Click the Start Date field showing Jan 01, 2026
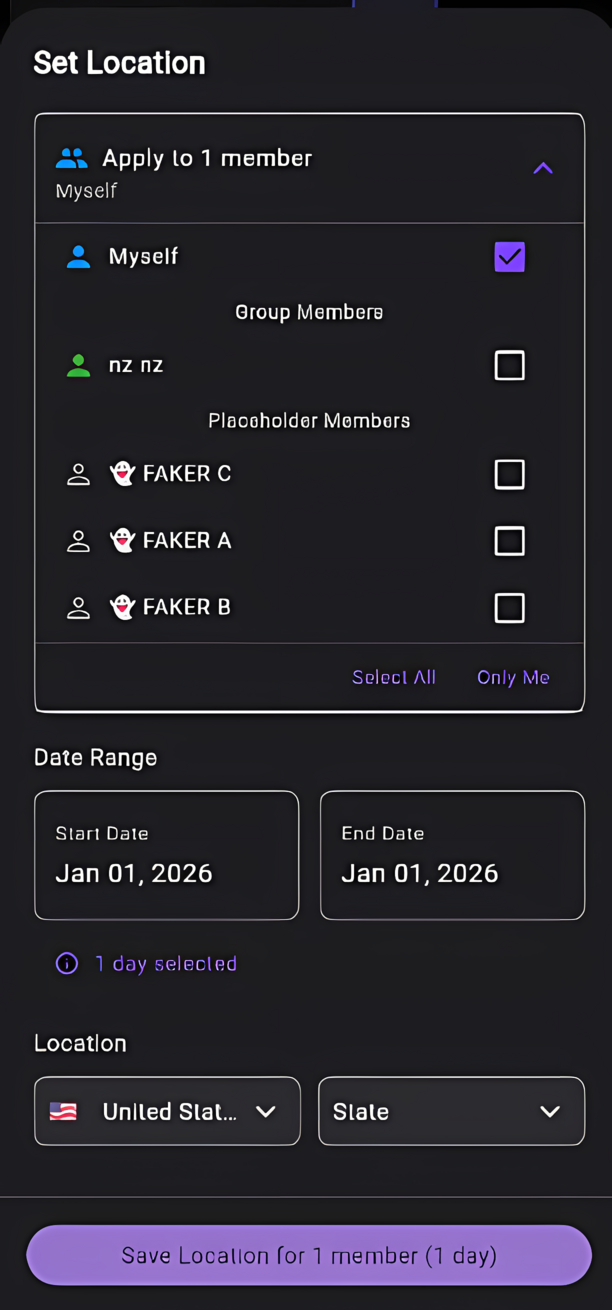Viewport: 612px width, 1310px height. click(166, 855)
